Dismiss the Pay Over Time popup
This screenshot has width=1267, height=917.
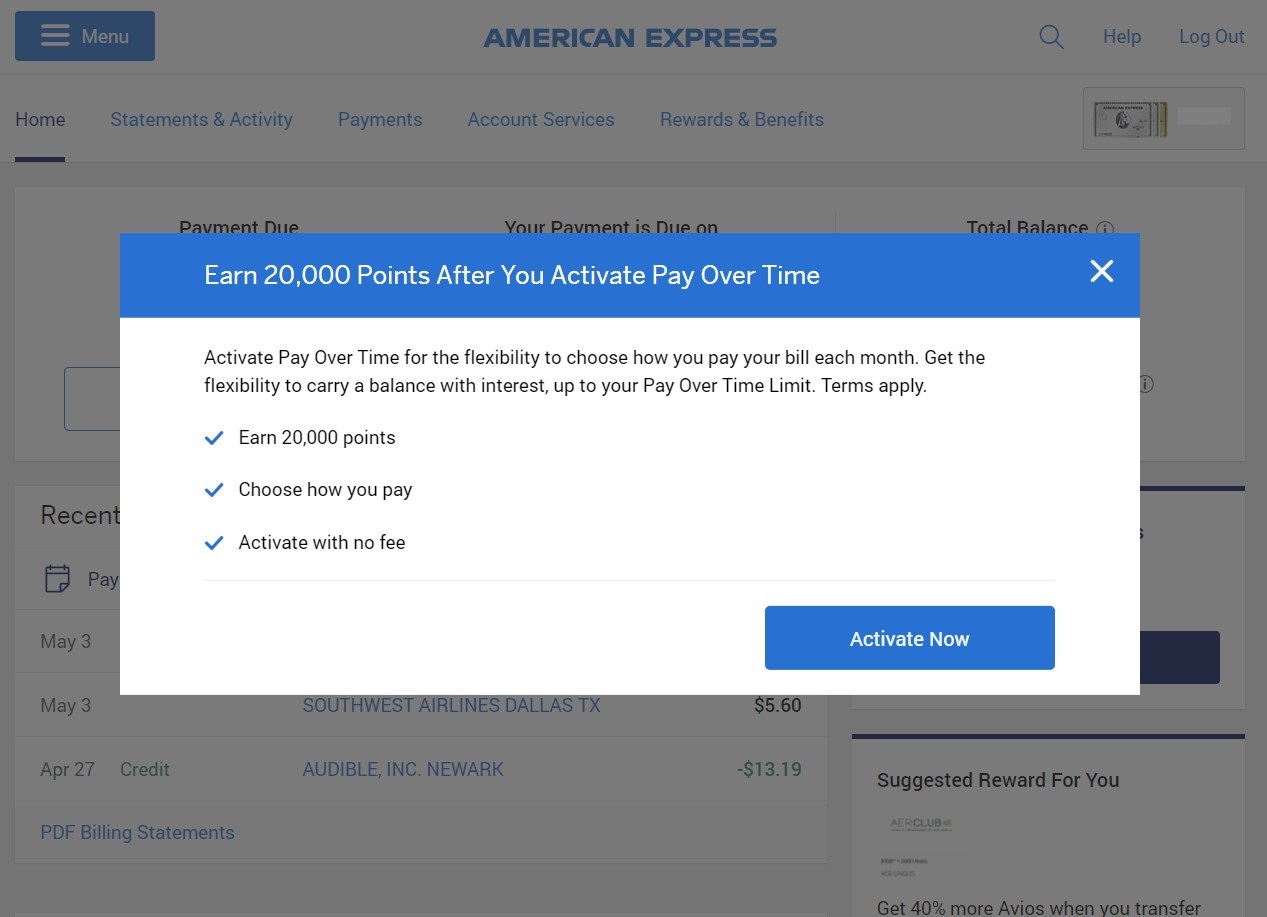(1101, 271)
